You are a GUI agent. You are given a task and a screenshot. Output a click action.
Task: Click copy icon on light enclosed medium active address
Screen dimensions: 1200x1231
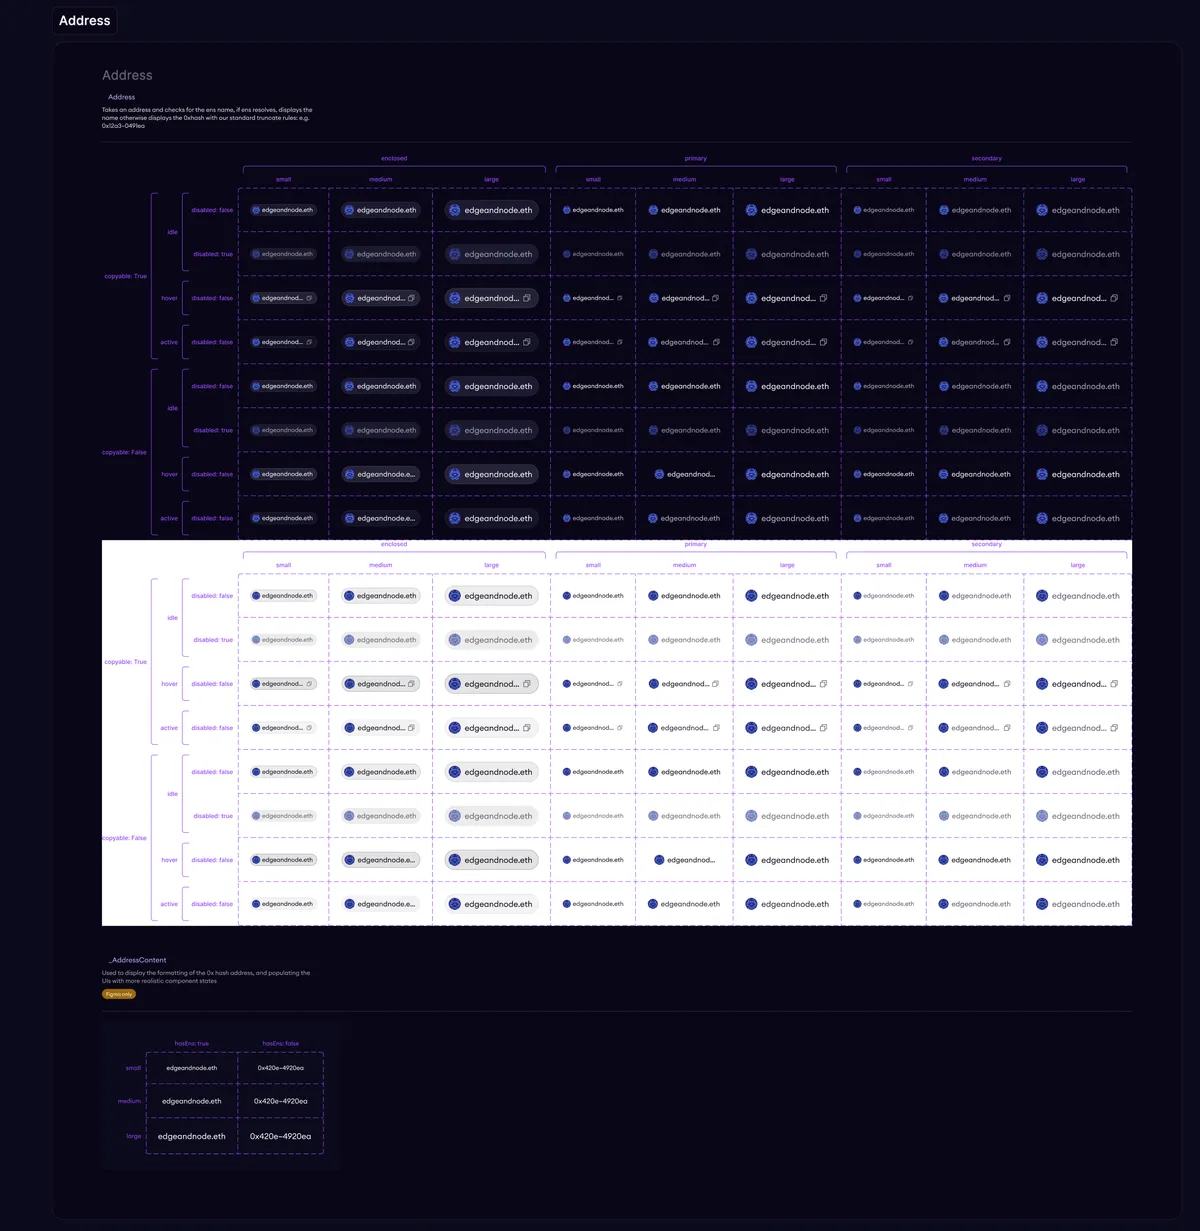point(411,728)
